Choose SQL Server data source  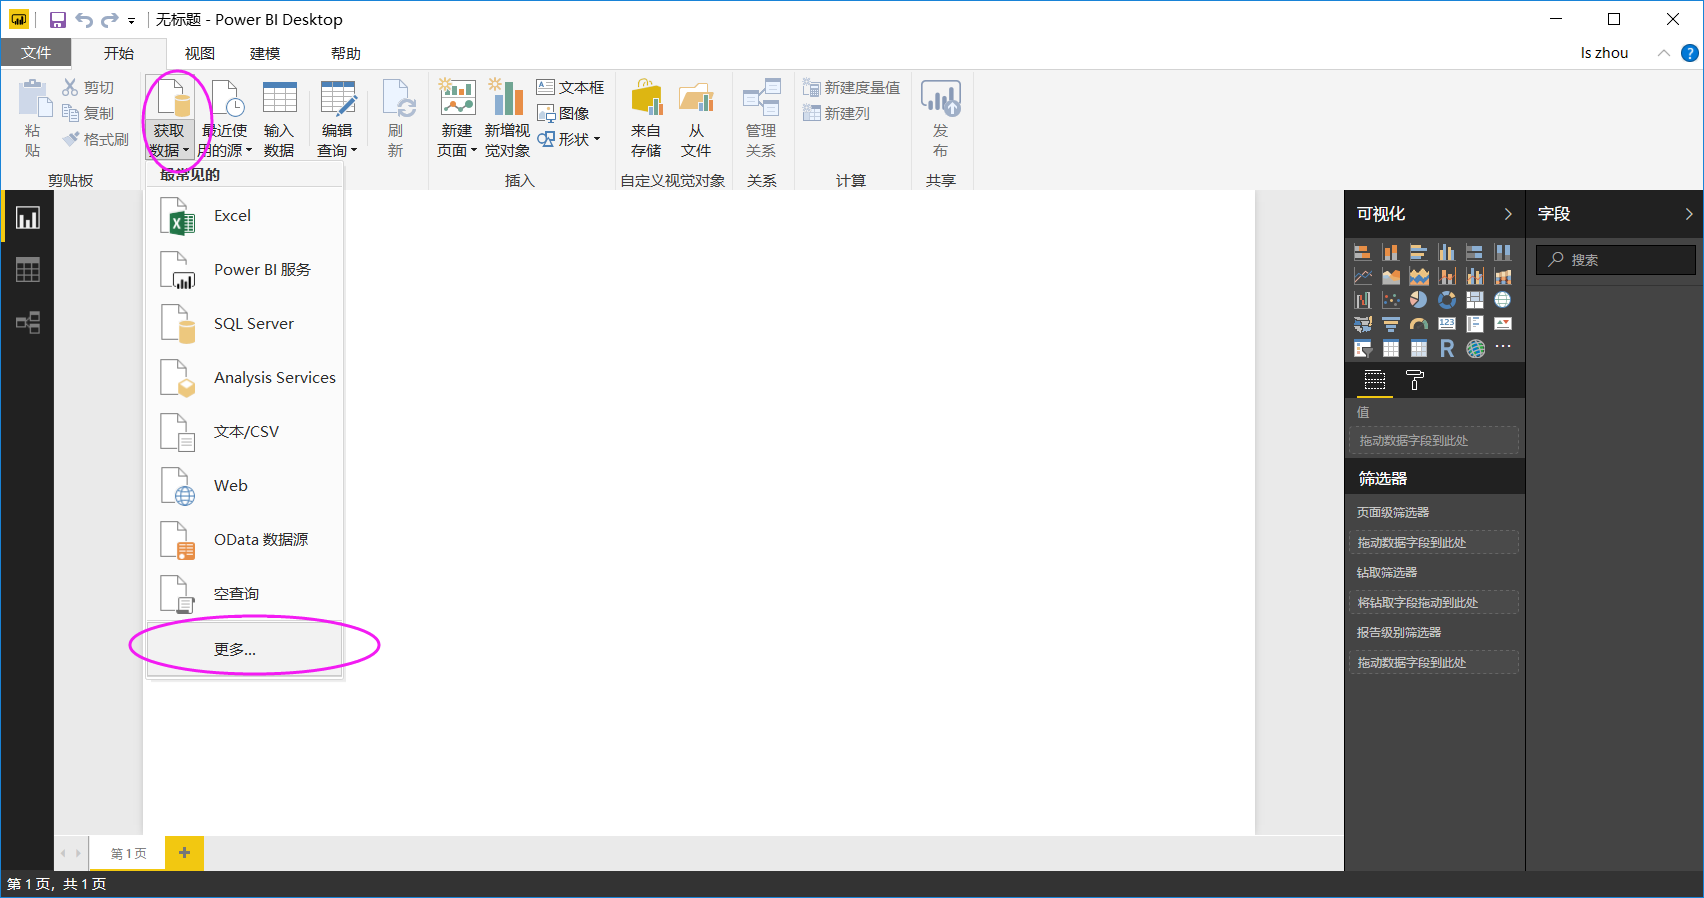point(245,324)
